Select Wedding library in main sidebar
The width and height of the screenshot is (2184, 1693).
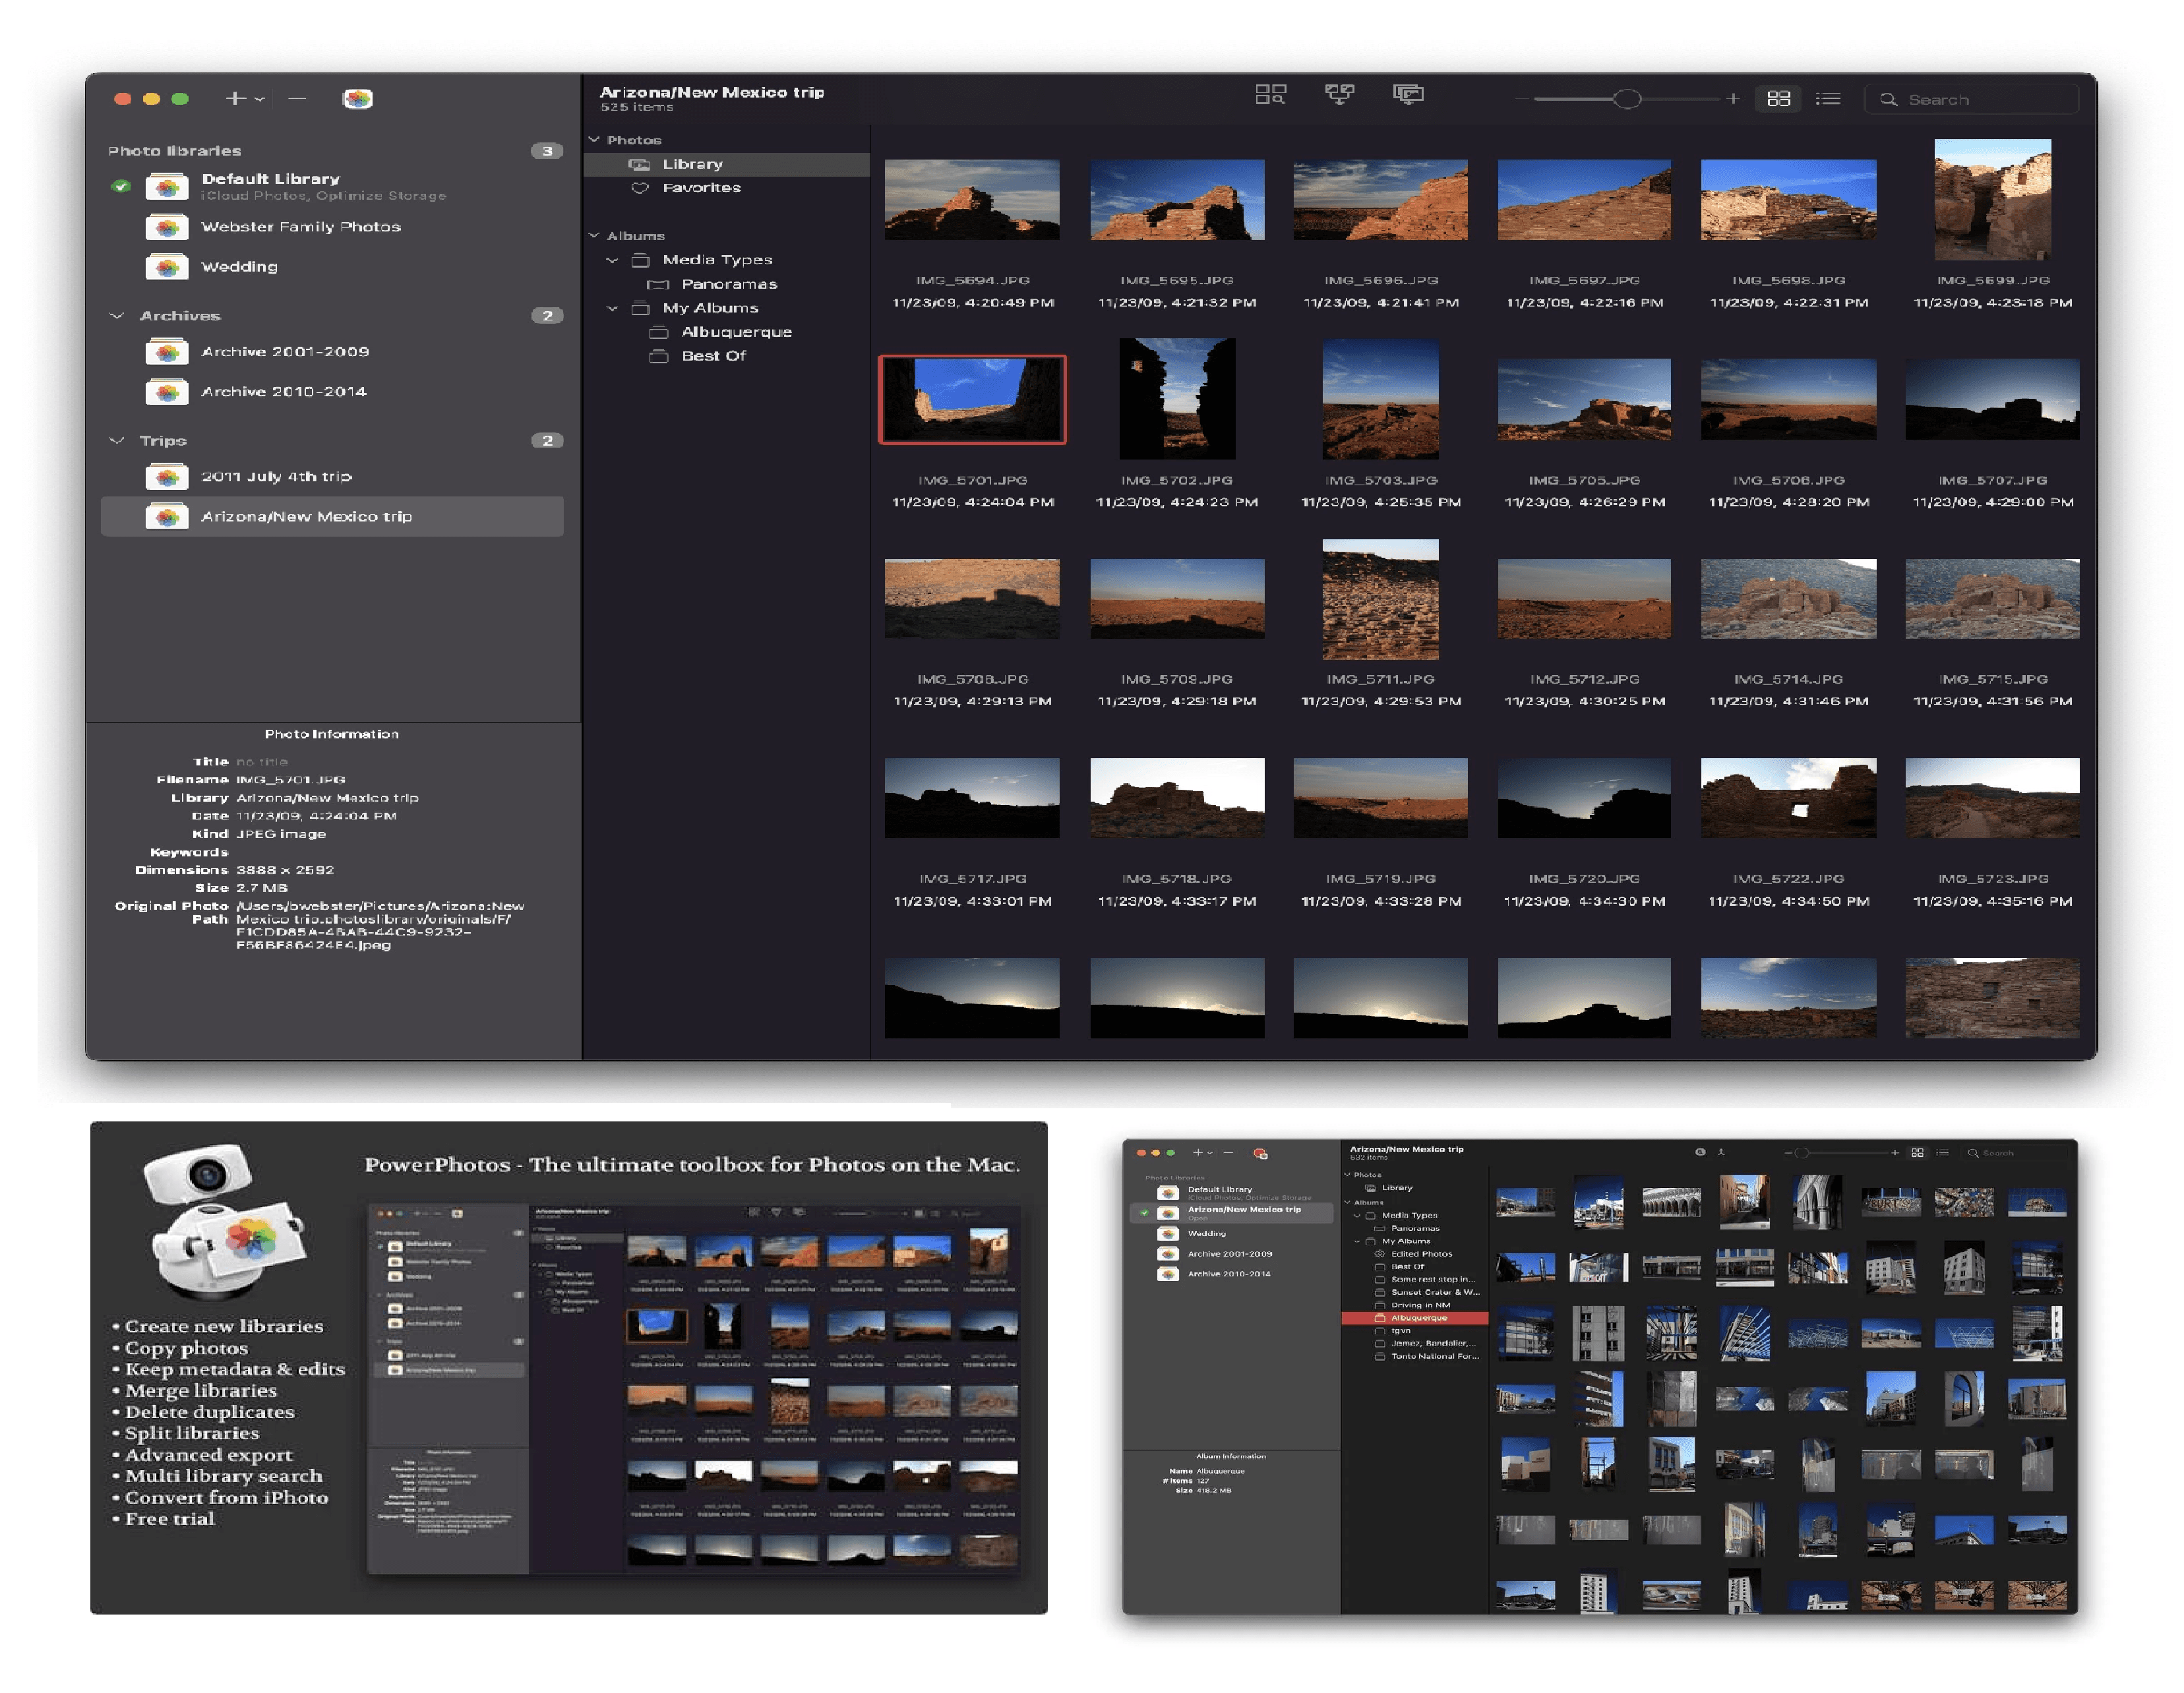point(332,267)
